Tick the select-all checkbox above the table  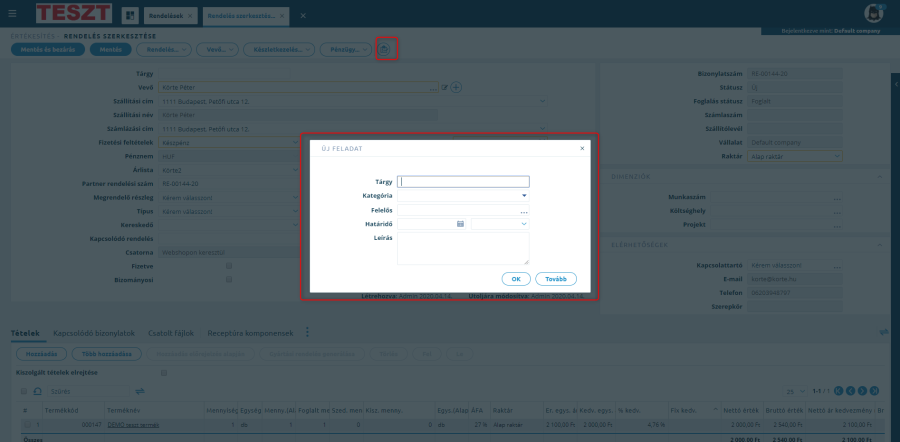pyautogui.click(x=24, y=391)
